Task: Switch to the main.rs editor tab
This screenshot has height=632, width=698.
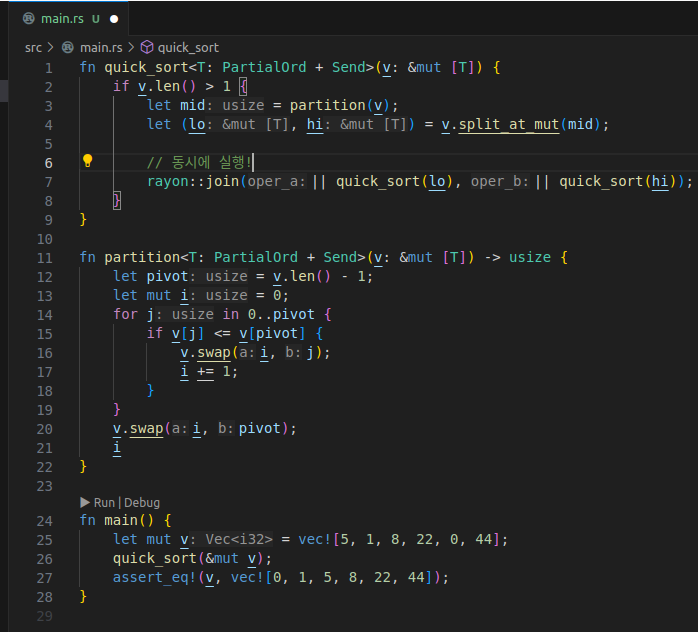Action: coord(60,18)
